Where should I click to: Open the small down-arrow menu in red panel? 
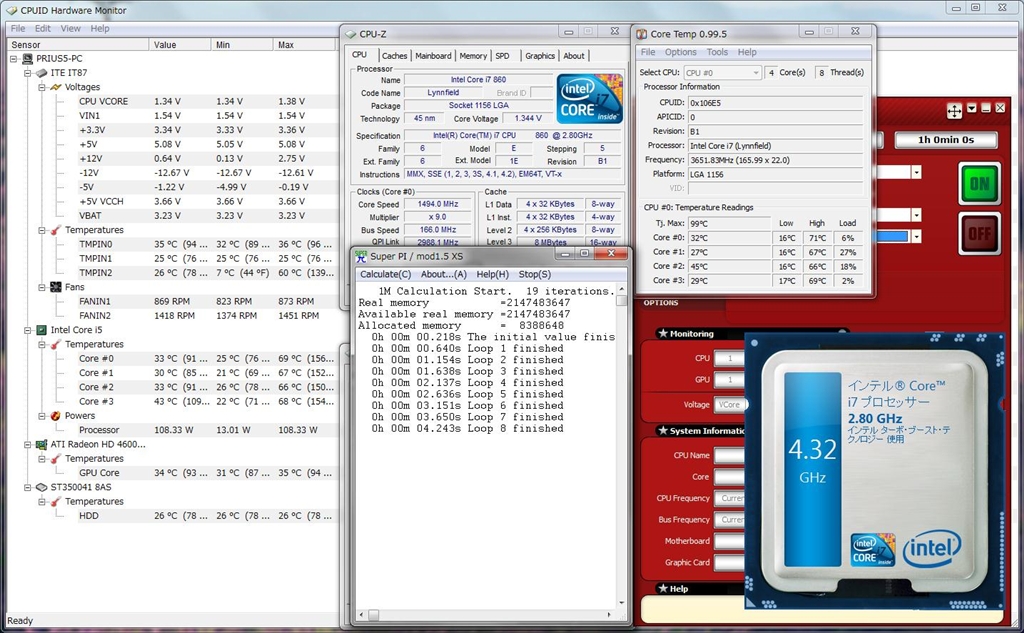tap(970, 108)
